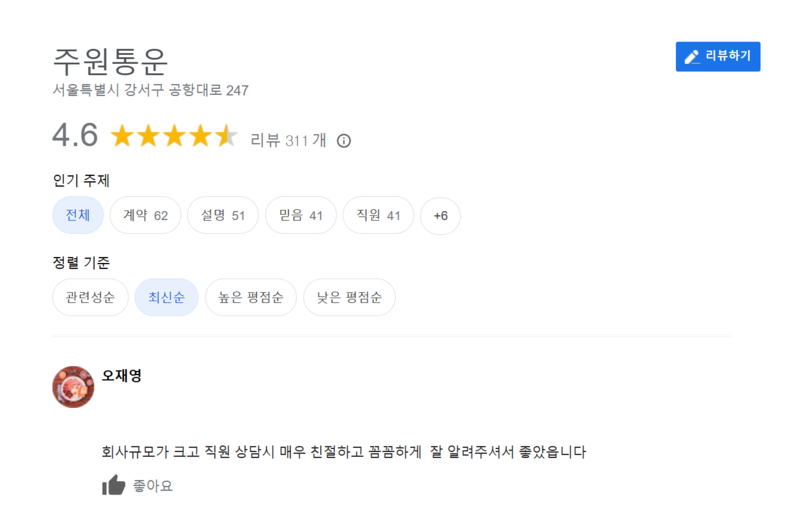
Task: Open 오재영's profile avatar
Action: 73,387
